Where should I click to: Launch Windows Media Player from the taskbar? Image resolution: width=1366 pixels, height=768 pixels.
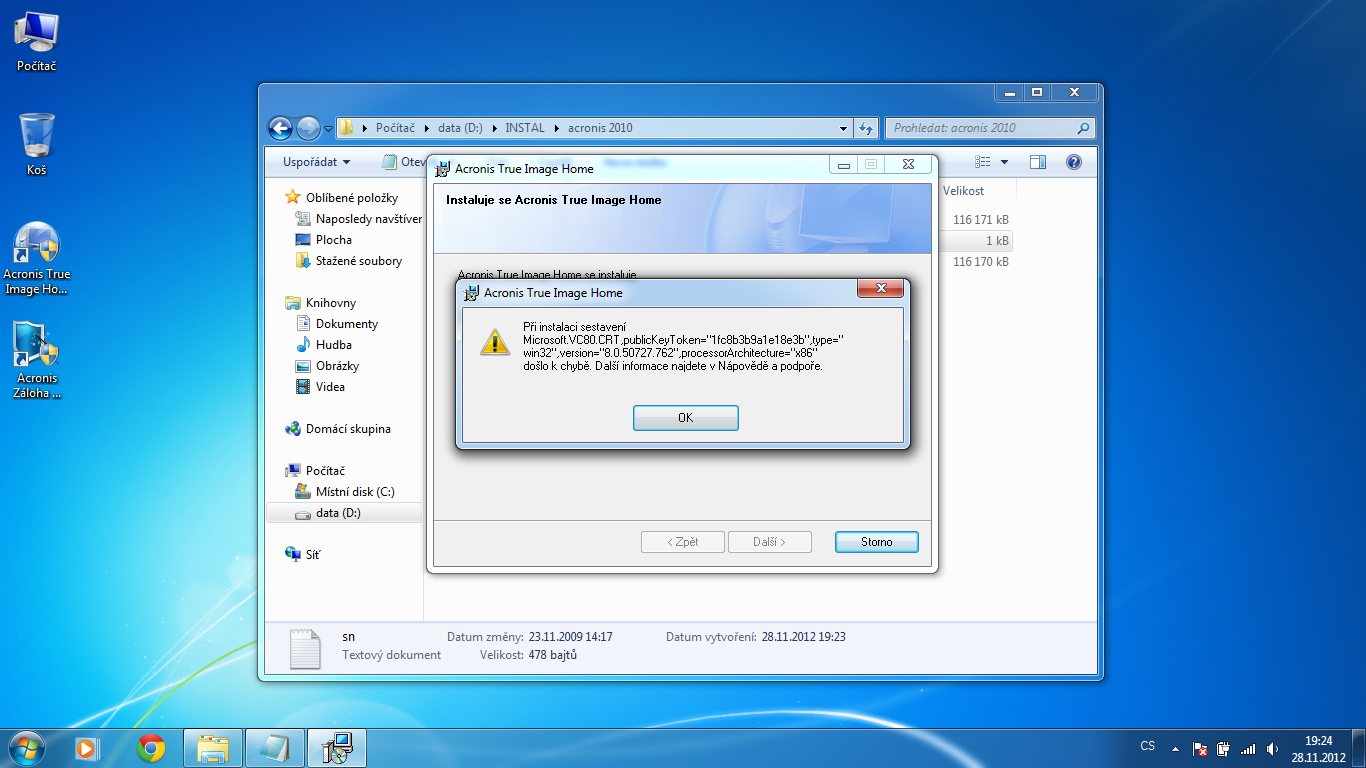coord(87,747)
